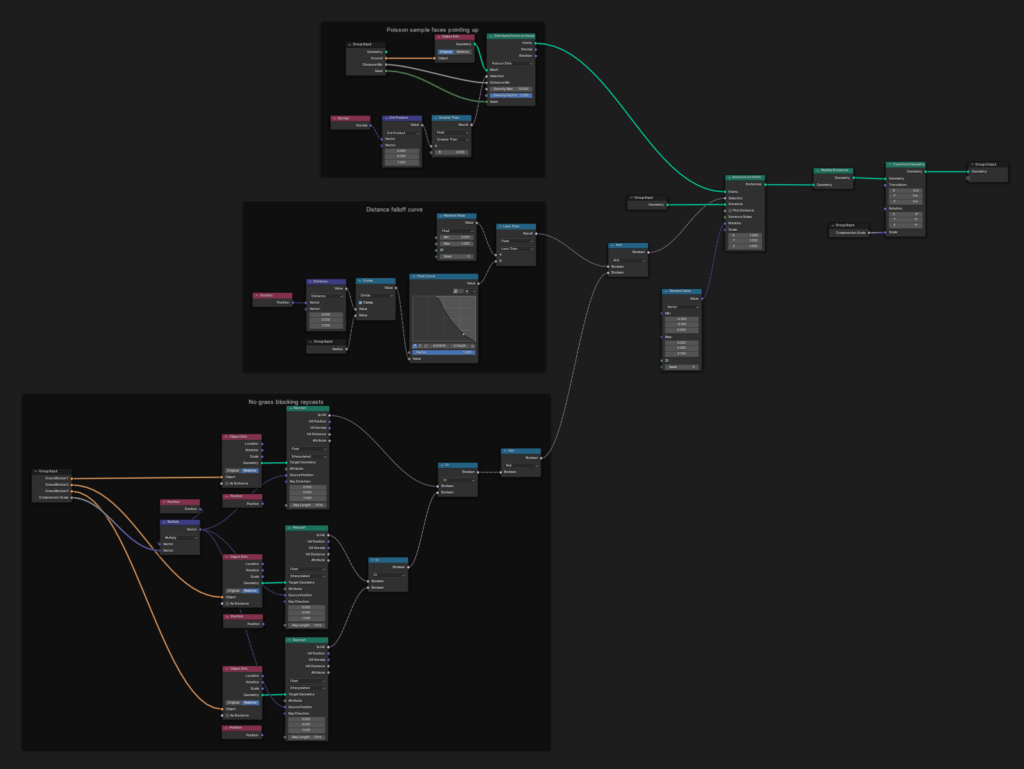The width and height of the screenshot is (1024, 769).
Task: Open the Float Curve tools dropdown
Action: [473, 291]
